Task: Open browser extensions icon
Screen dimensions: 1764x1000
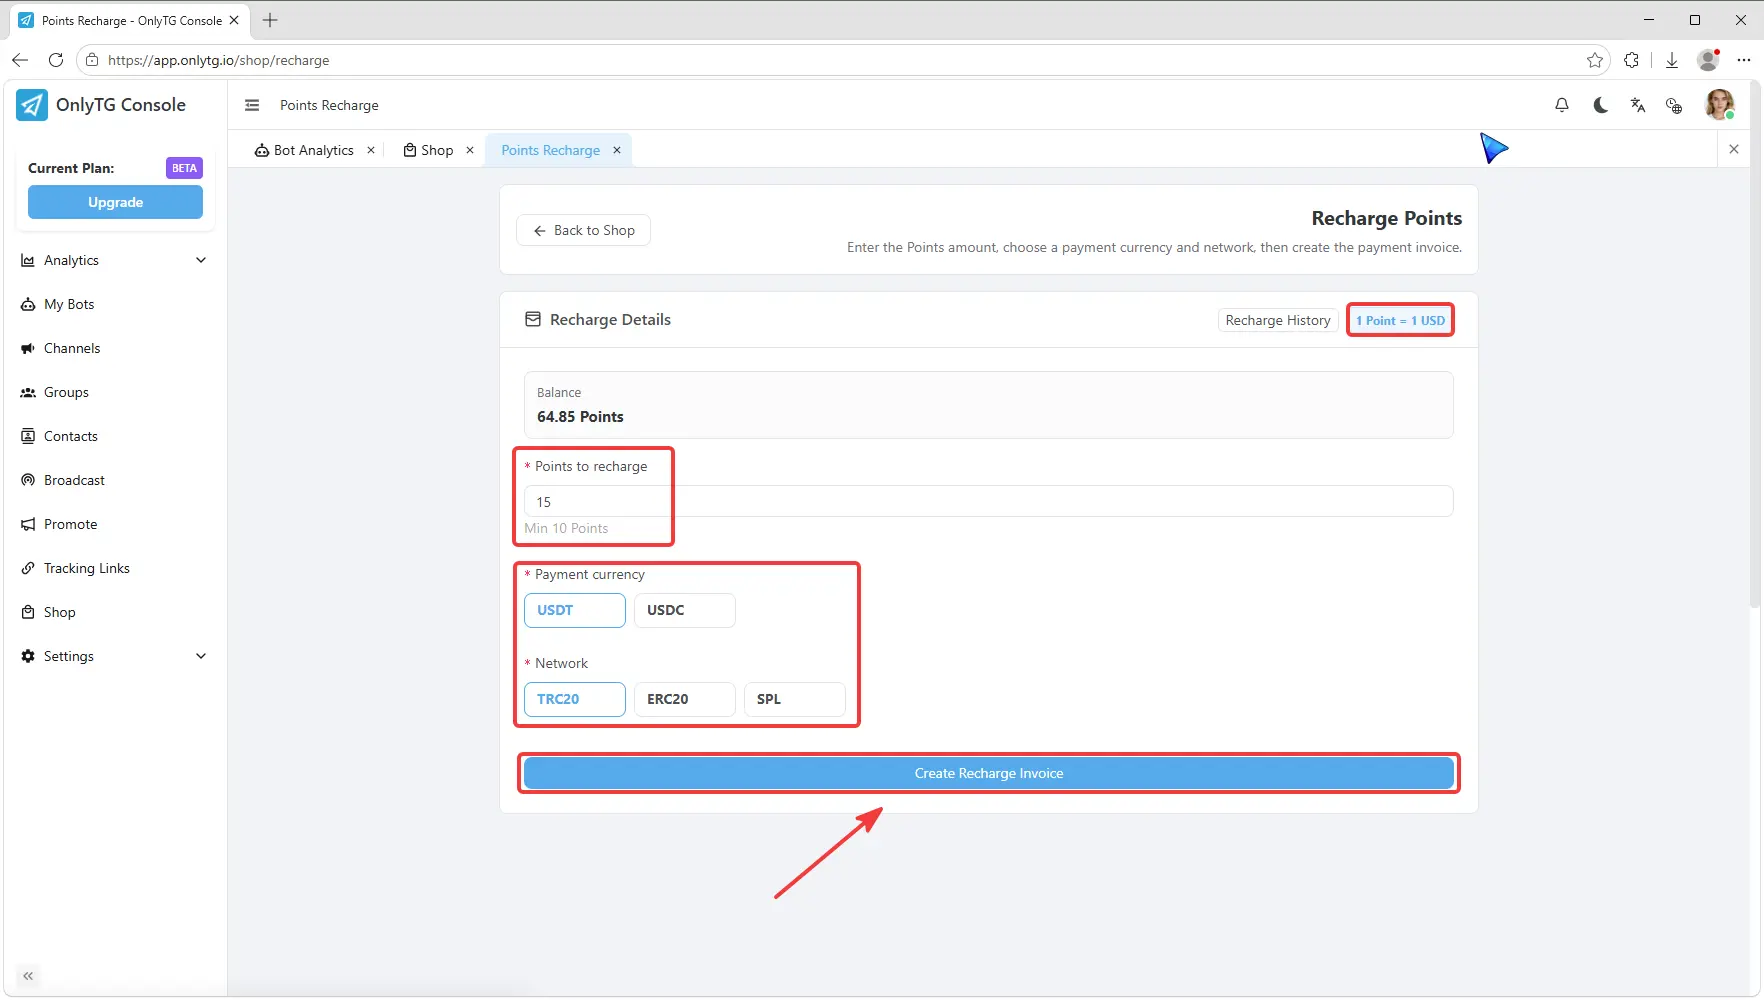Action: (x=1632, y=60)
